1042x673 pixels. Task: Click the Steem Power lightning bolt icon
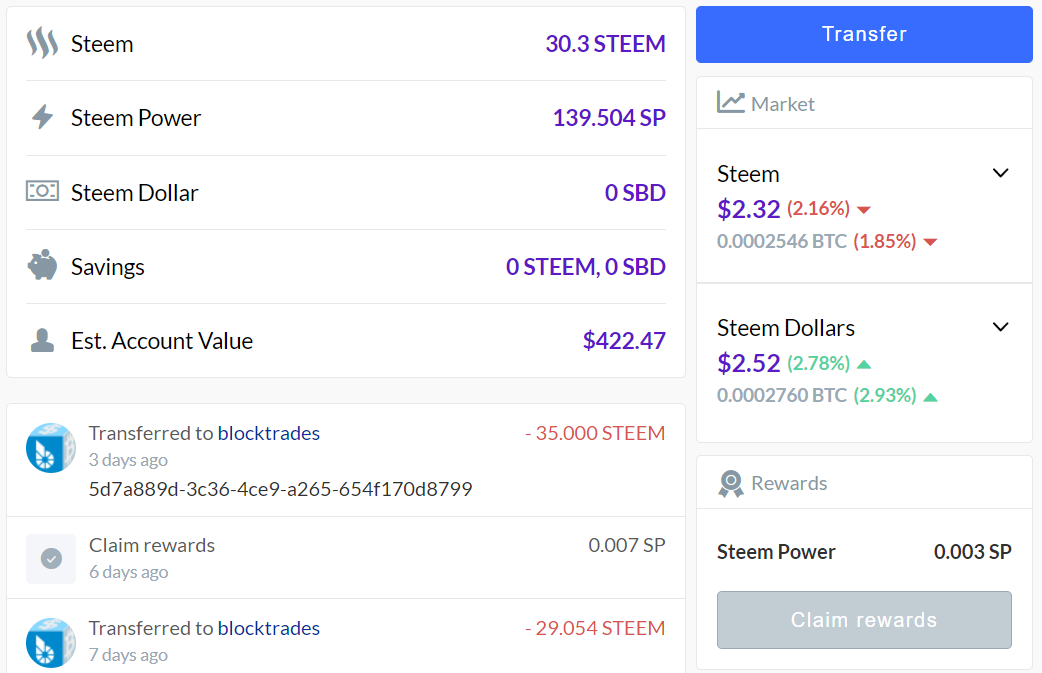tap(43, 117)
